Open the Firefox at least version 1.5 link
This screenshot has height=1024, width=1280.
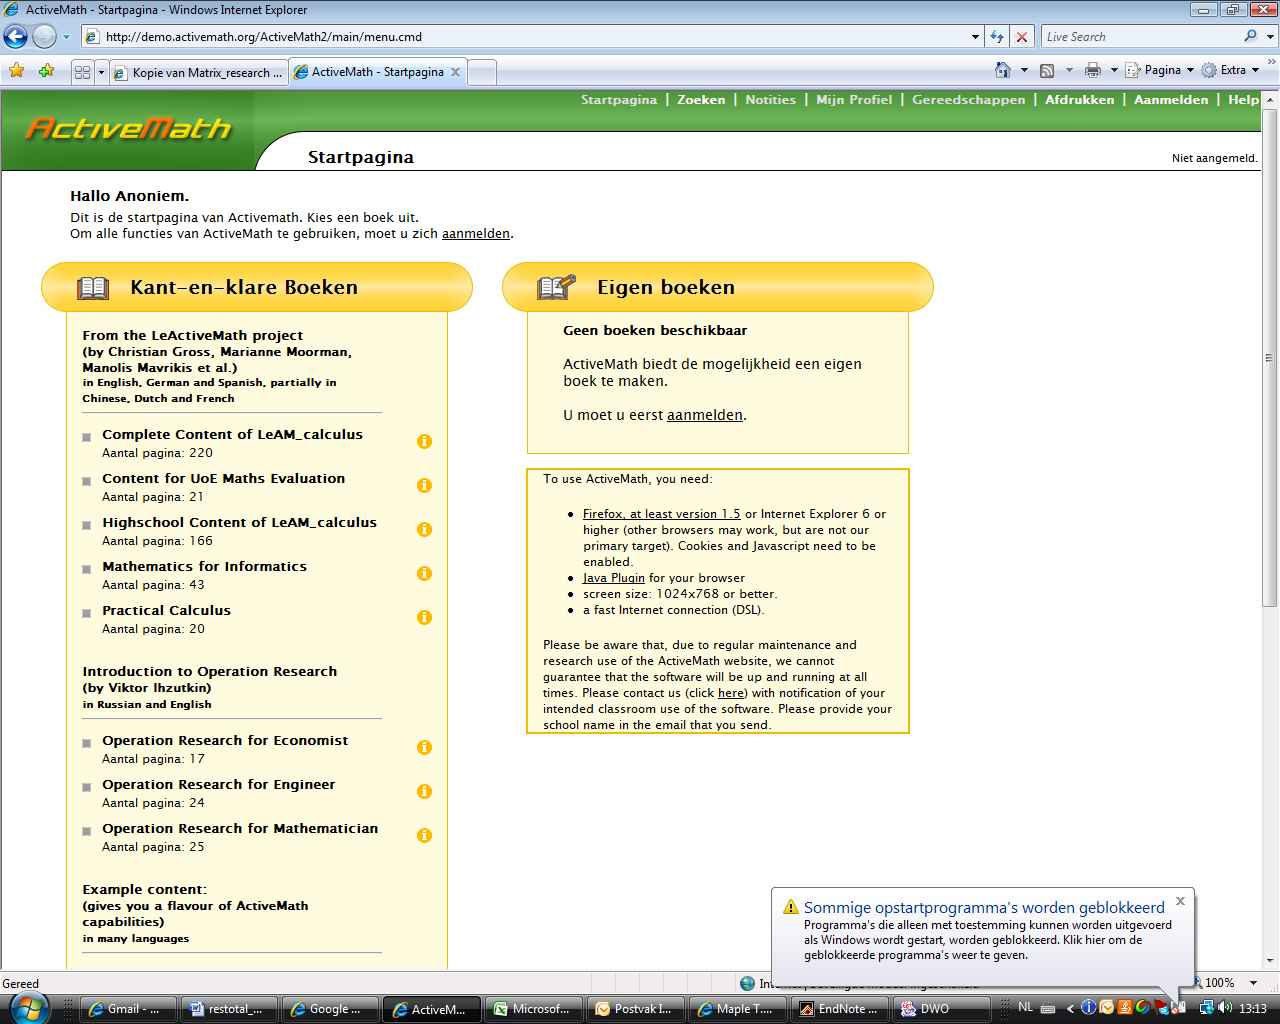(x=662, y=514)
